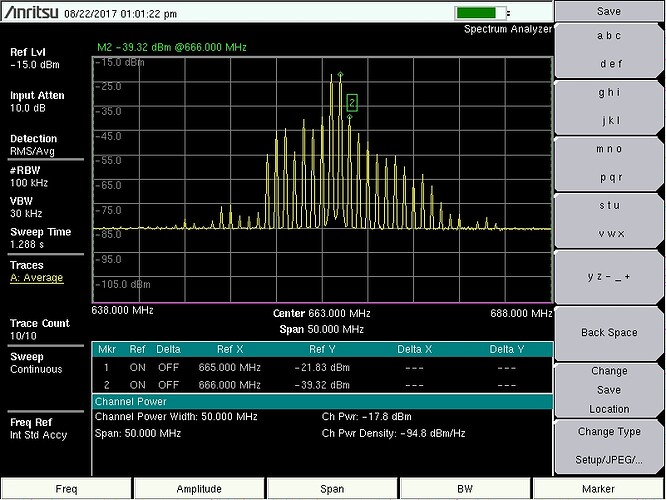Image resolution: width=666 pixels, height=500 pixels.
Task: Open Change Type Setup/JPEG option
Action: [608, 445]
